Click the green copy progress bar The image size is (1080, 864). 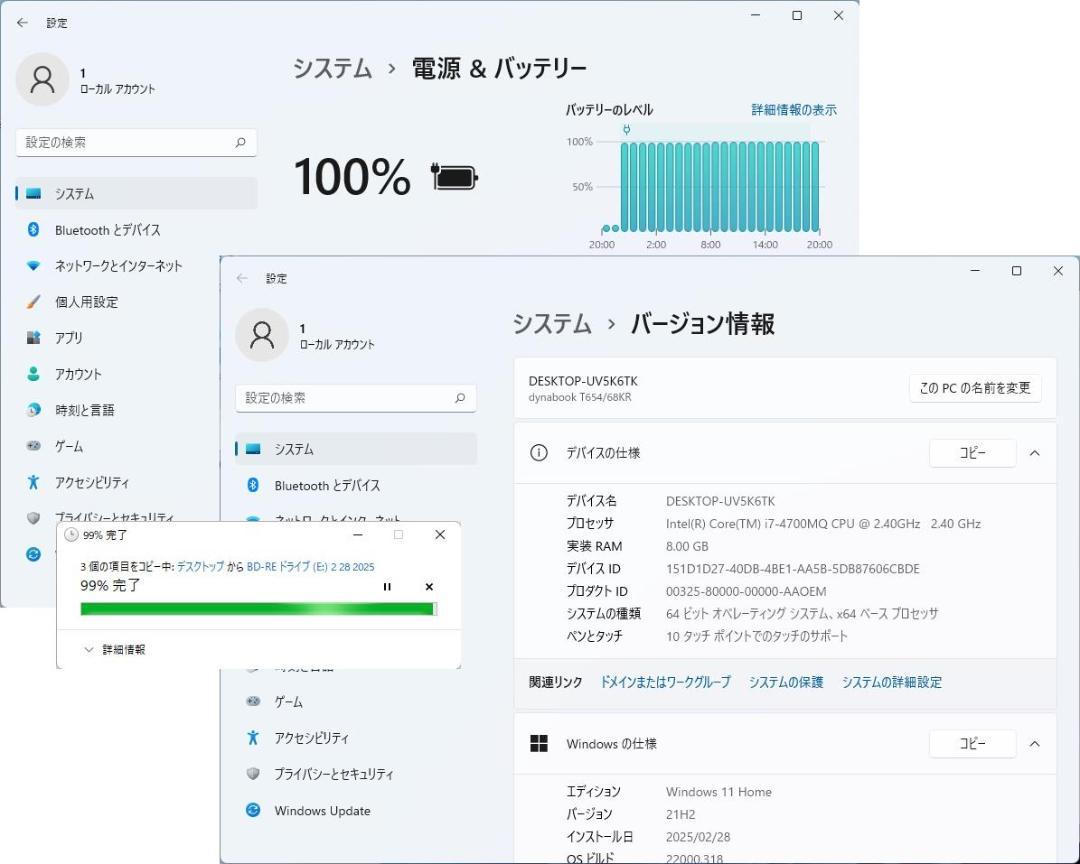click(259, 609)
